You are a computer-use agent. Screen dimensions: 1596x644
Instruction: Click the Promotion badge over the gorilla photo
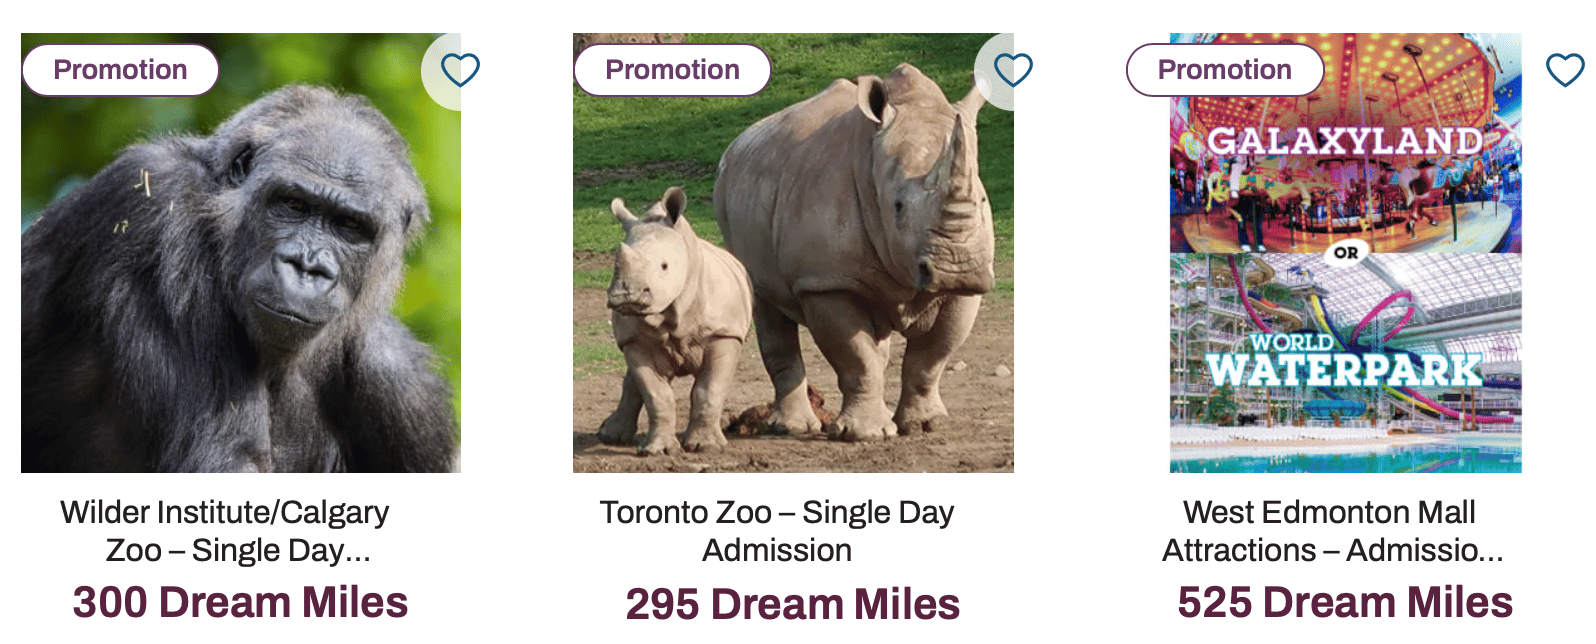pos(120,70)
